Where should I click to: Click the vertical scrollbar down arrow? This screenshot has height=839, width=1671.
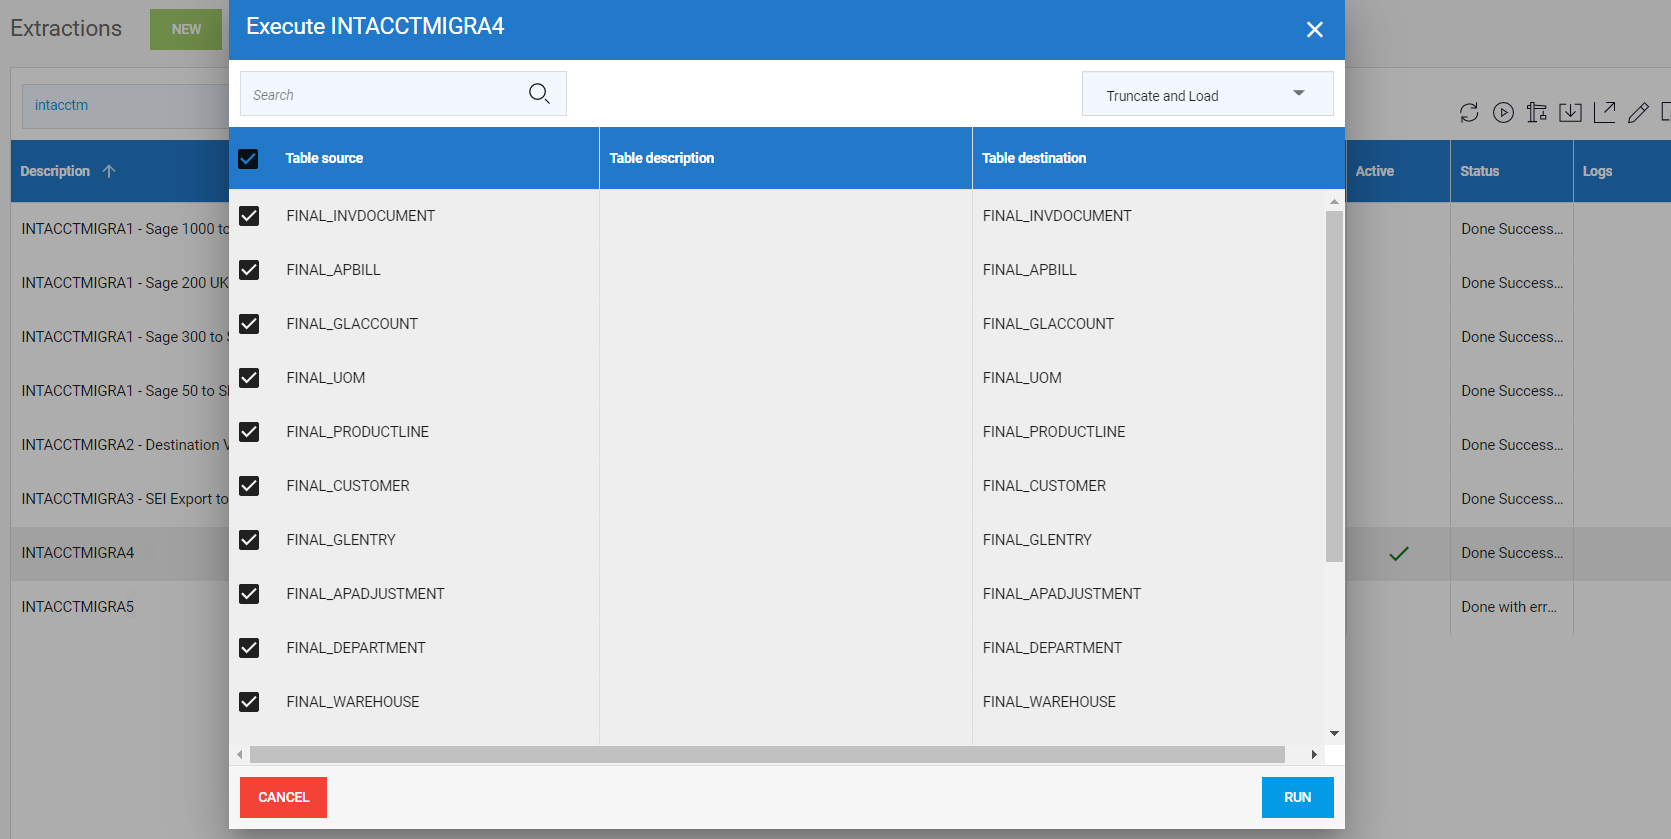(1334, 734)
